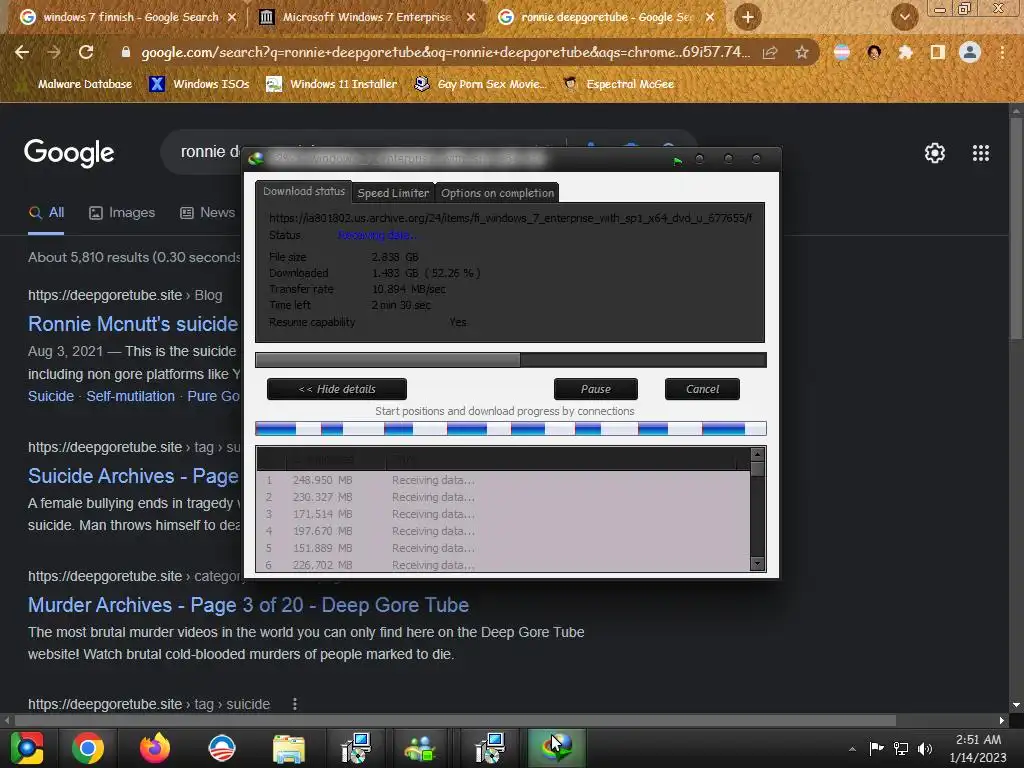Select connection row 1 with 248.950 MB

pyautogui.click(x=504, y=480)
